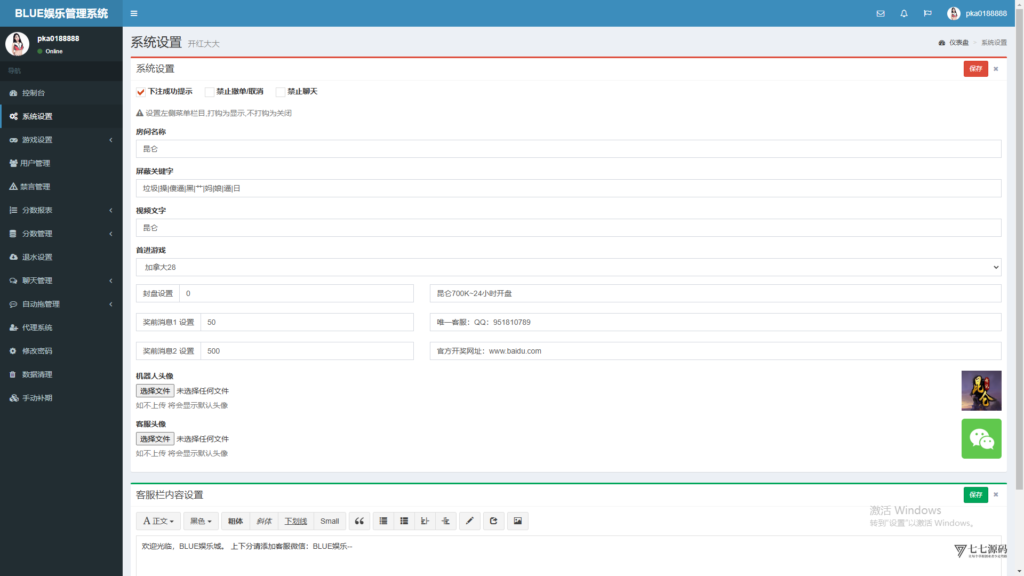Screen dimensions: 1024x576
Task: Choose file for 机器人头像 upload
Action: click(155, 391)
